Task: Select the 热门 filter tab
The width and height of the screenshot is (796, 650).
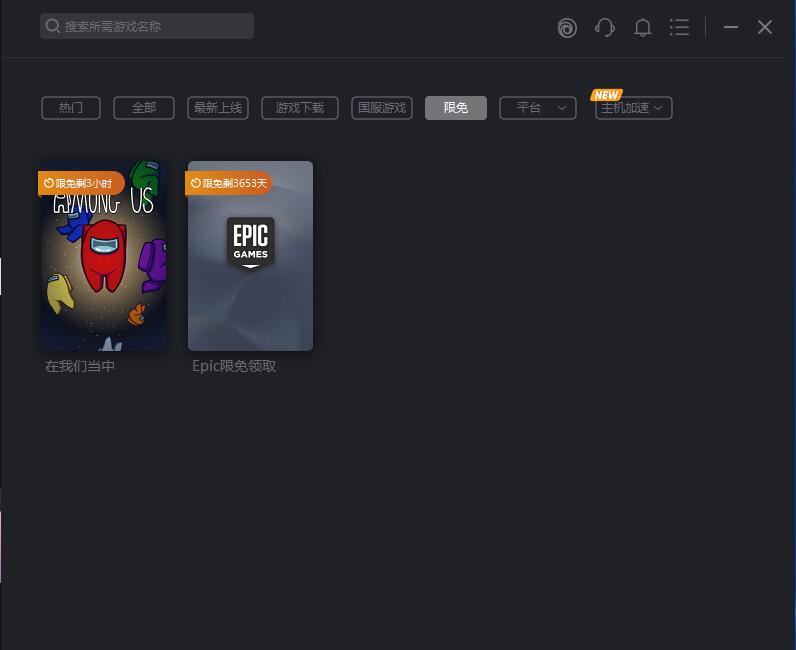Action: tap(71, 108)
